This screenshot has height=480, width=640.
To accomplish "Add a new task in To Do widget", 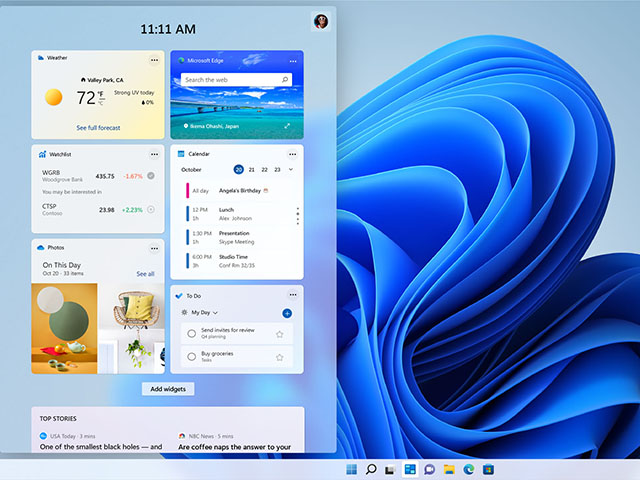I will click(287, 313).
